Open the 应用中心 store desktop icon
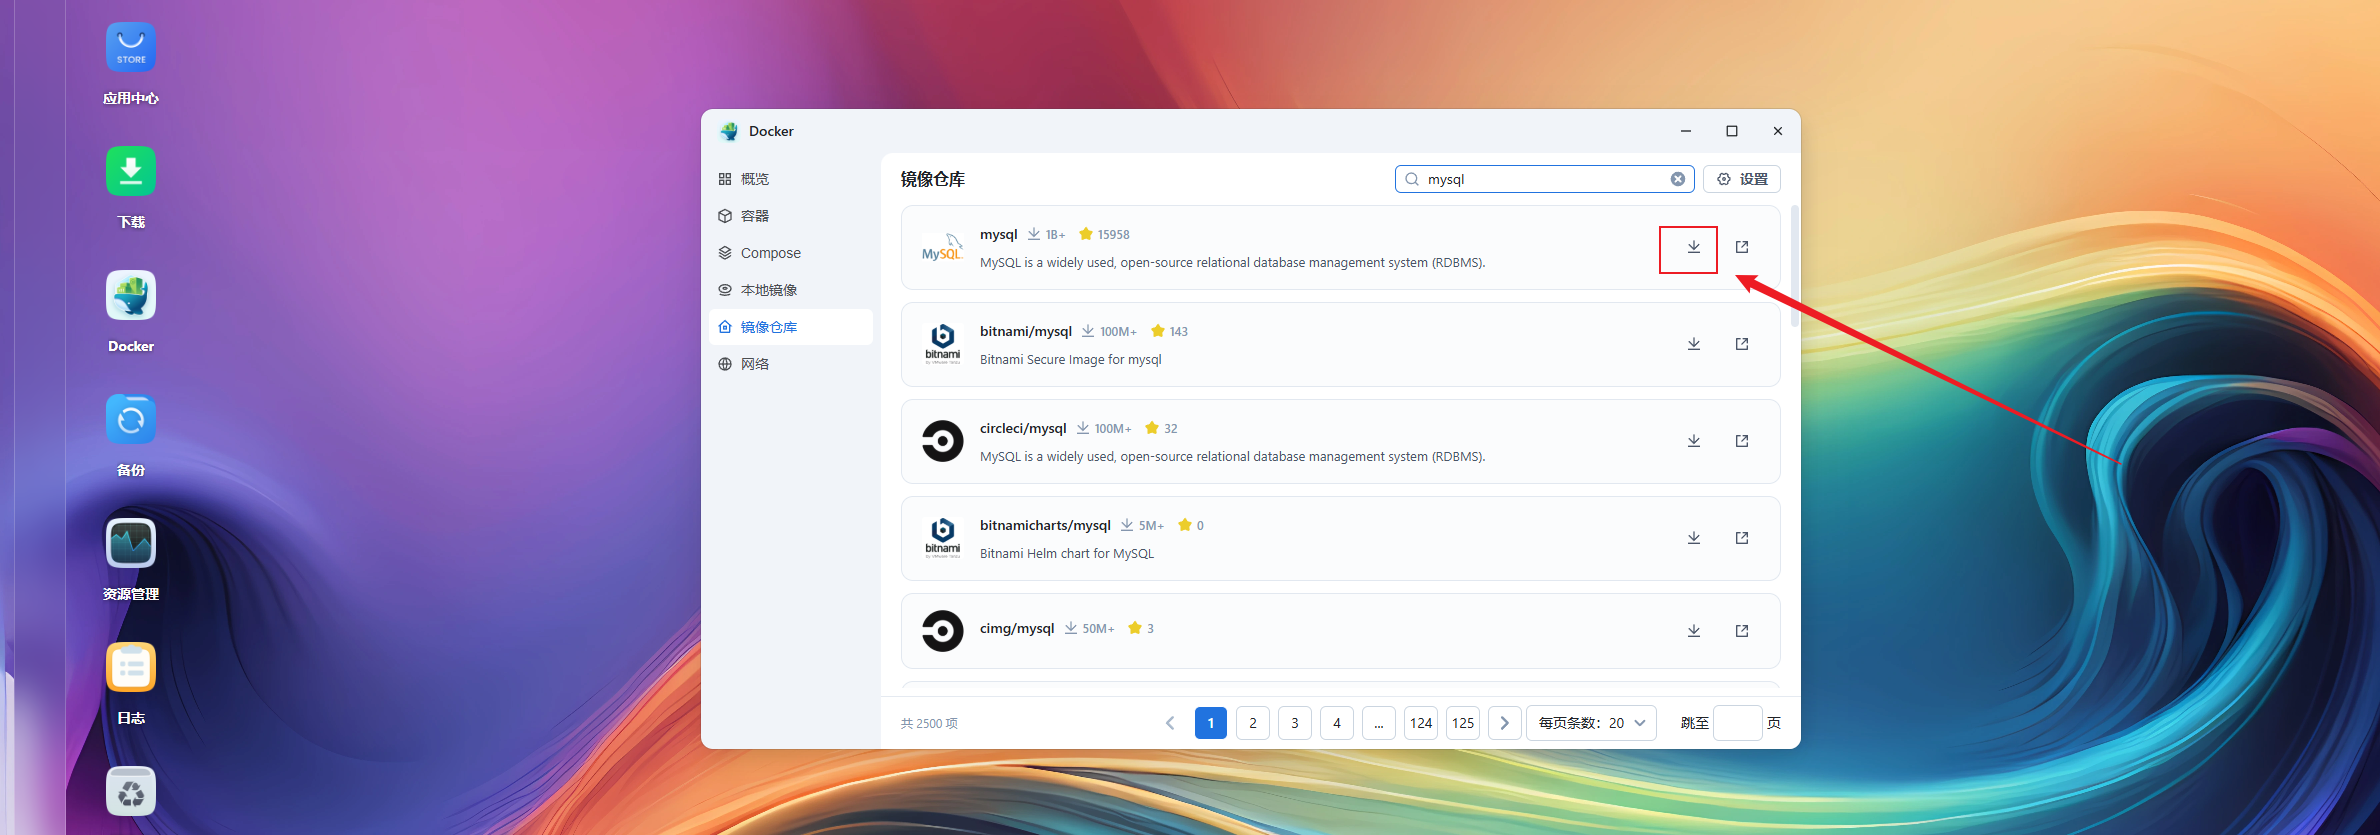This screenshot has width=2380, height=835. (131, 47)
